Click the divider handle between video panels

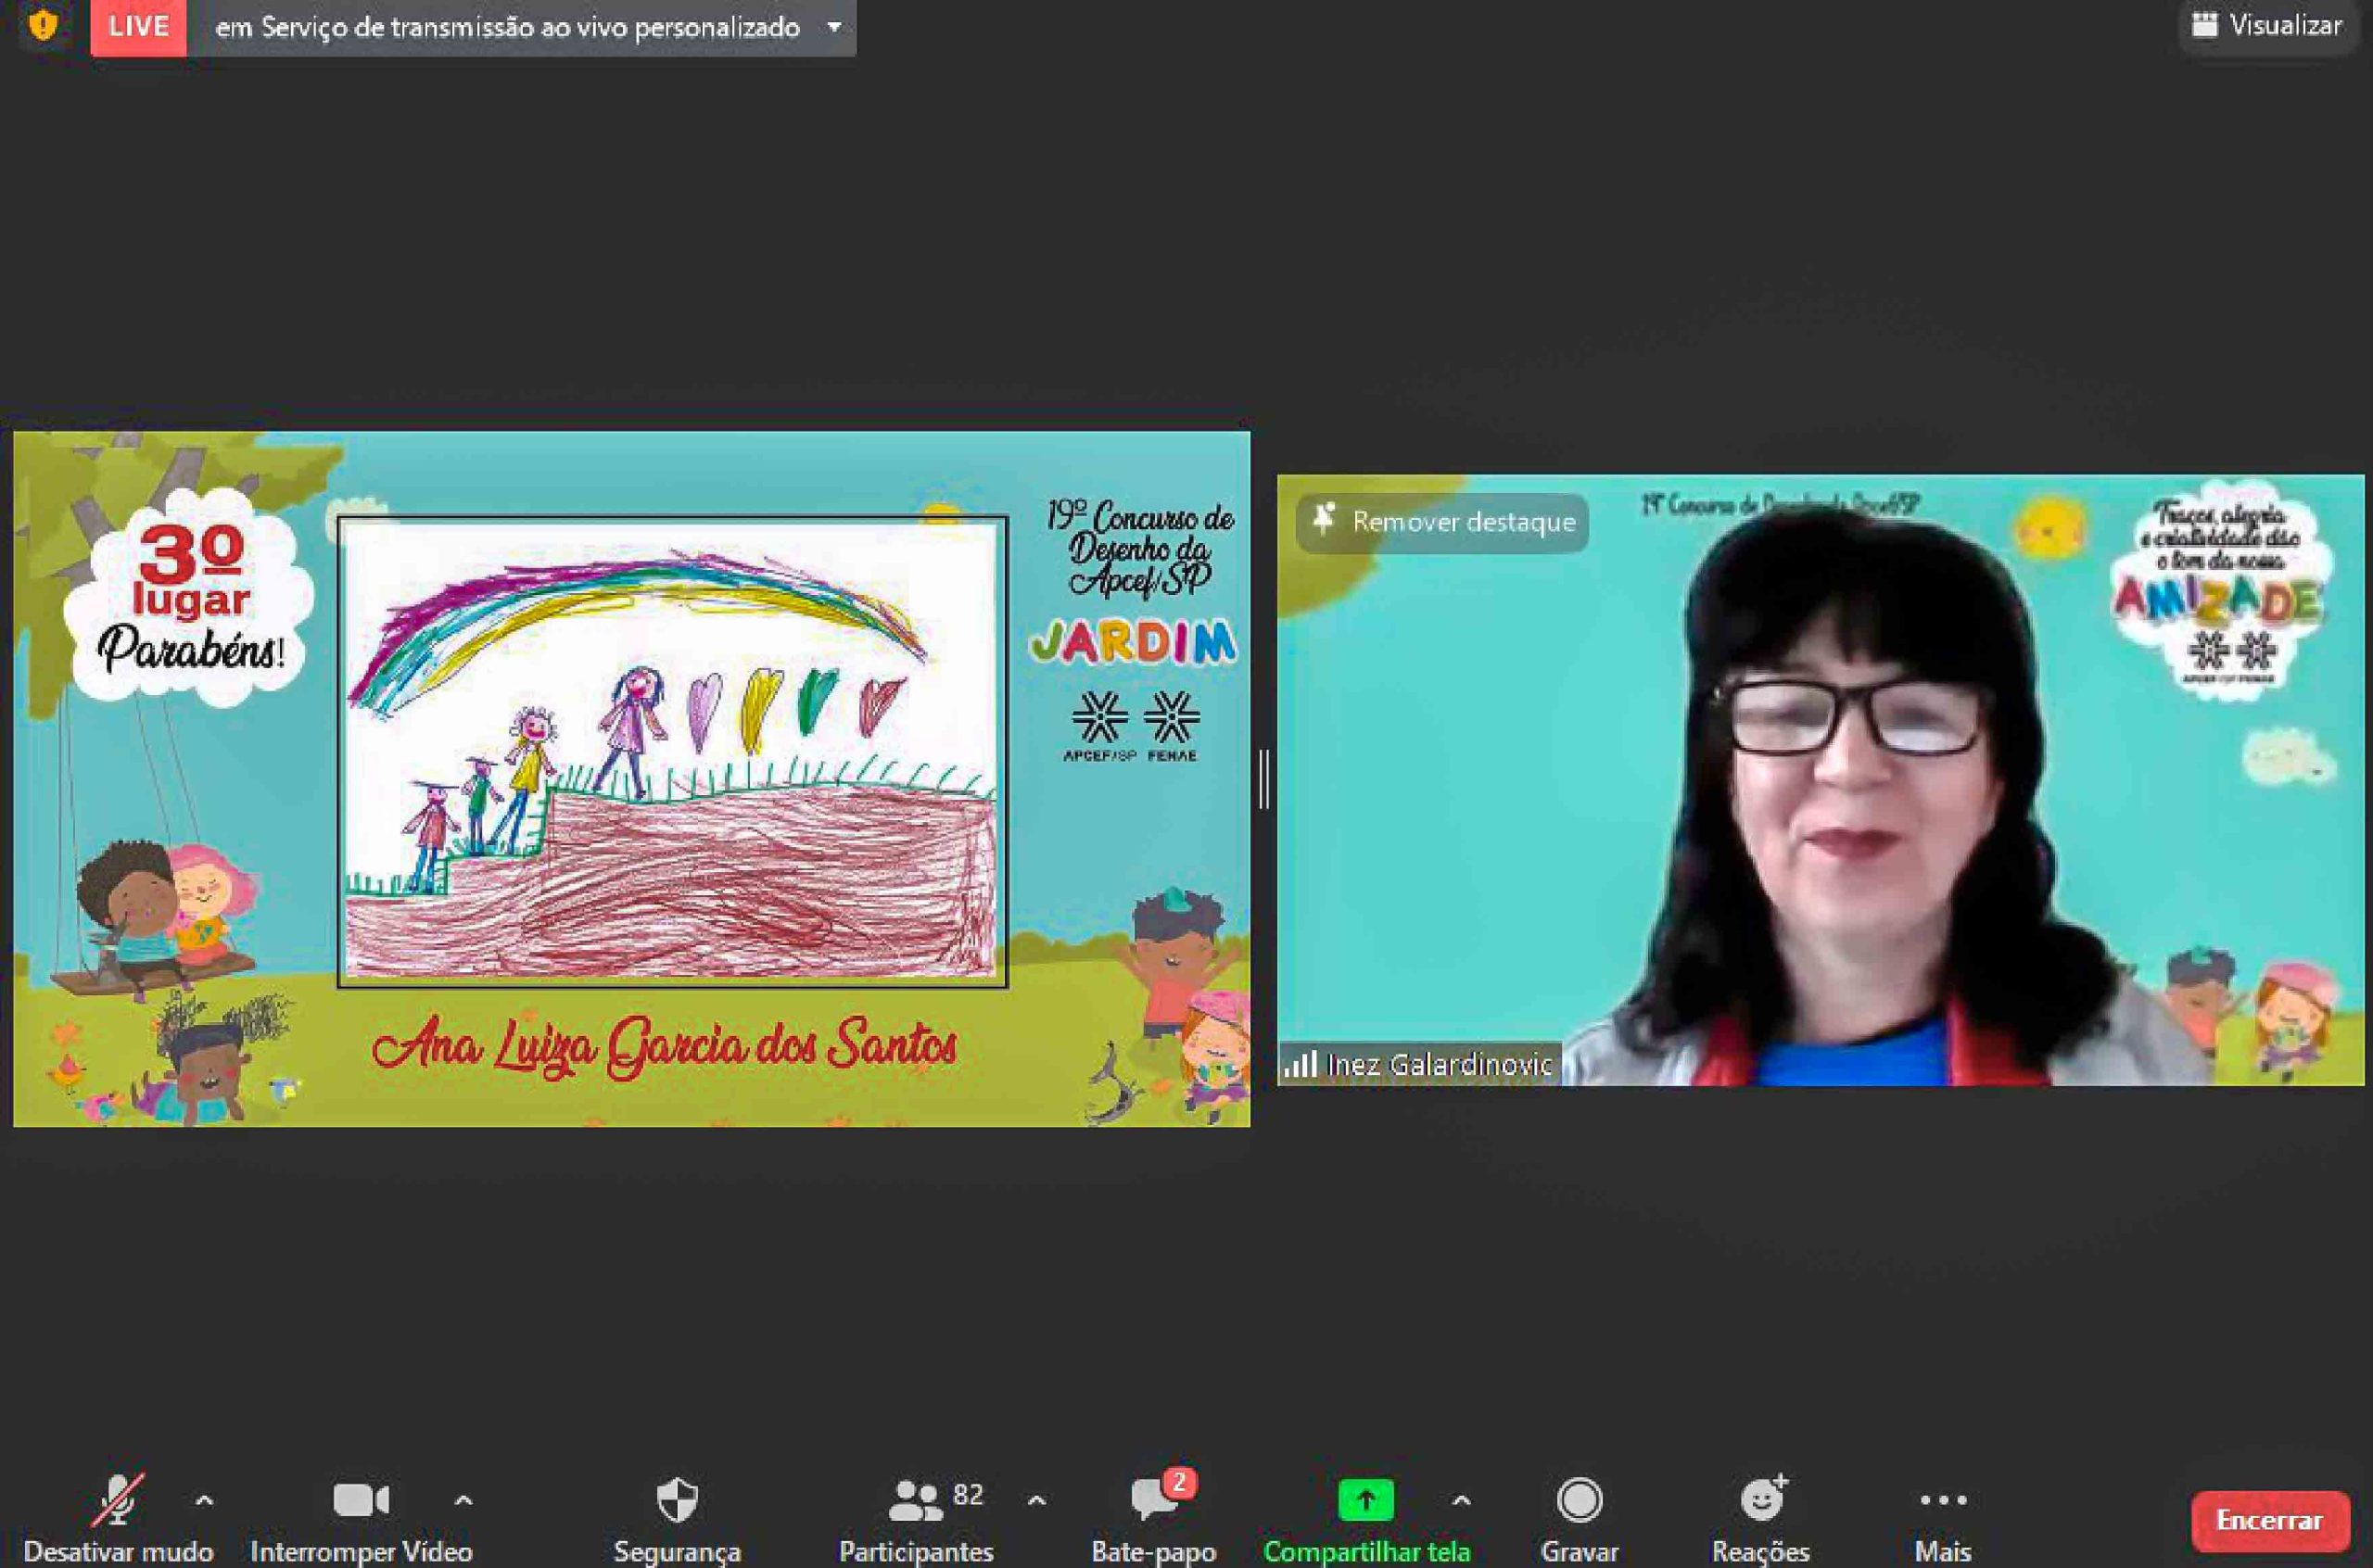point(1264,778)
